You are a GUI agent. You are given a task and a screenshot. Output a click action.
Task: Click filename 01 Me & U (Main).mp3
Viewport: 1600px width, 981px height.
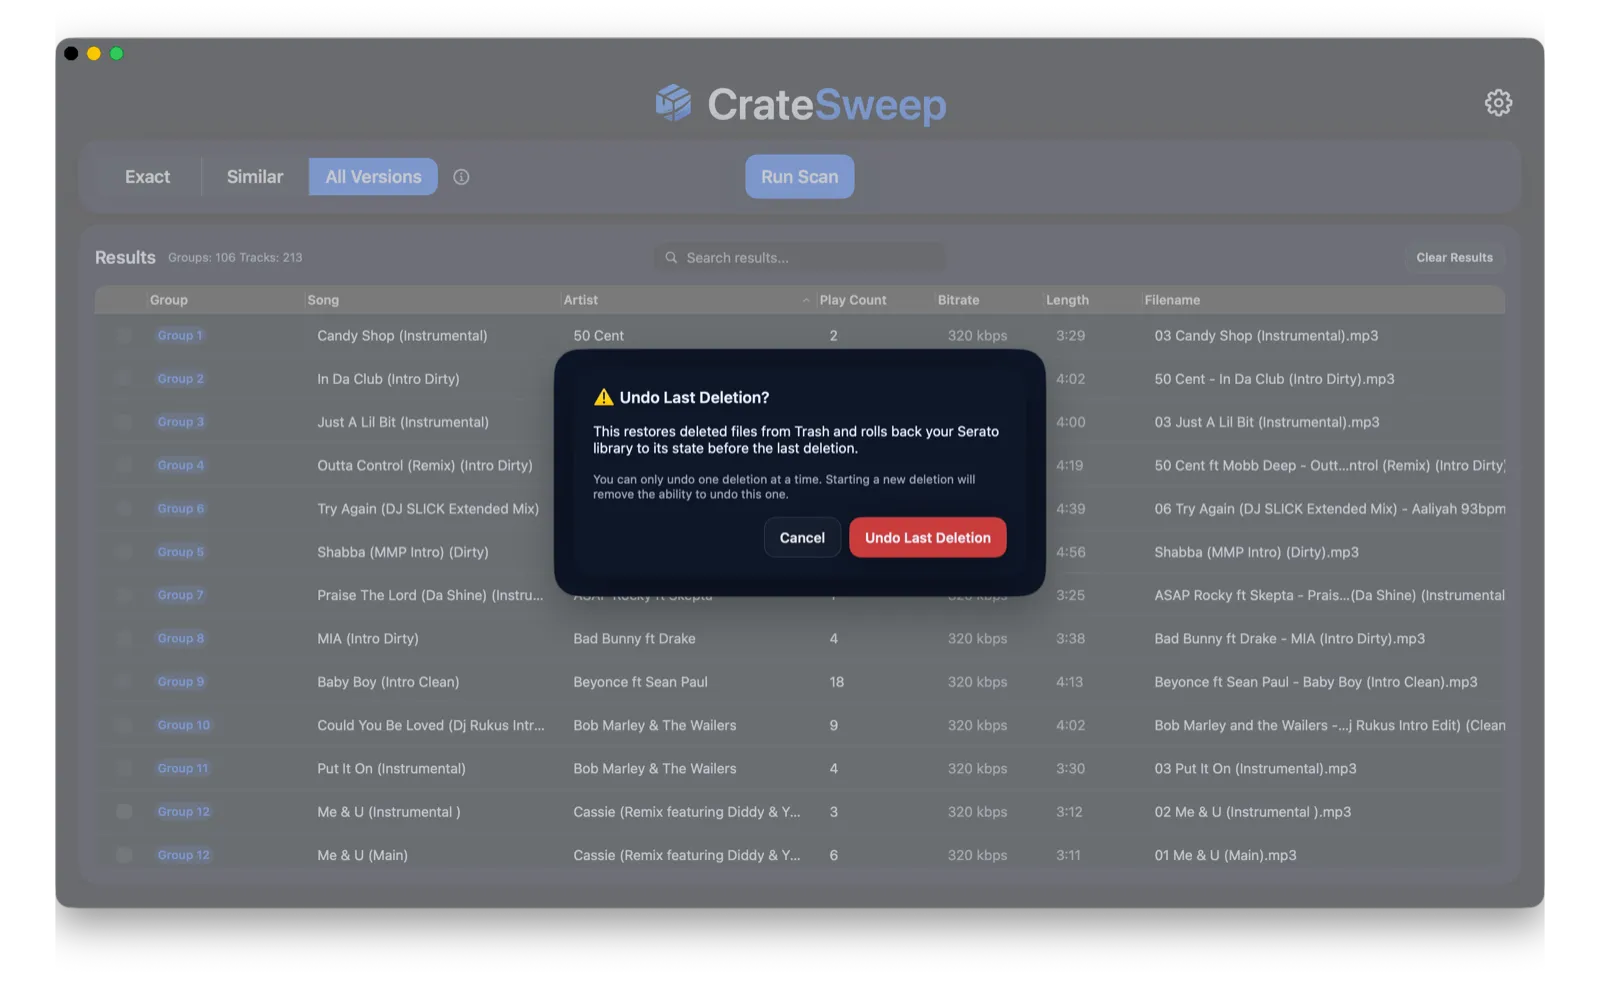click(1225, 855)
